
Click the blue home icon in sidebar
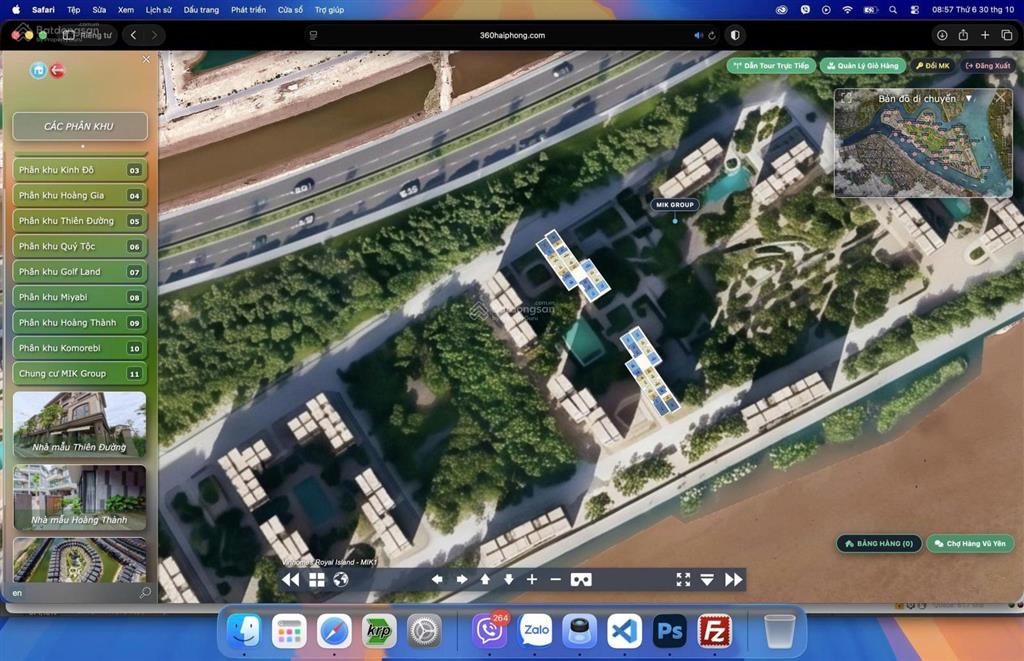tap(38, 70)
